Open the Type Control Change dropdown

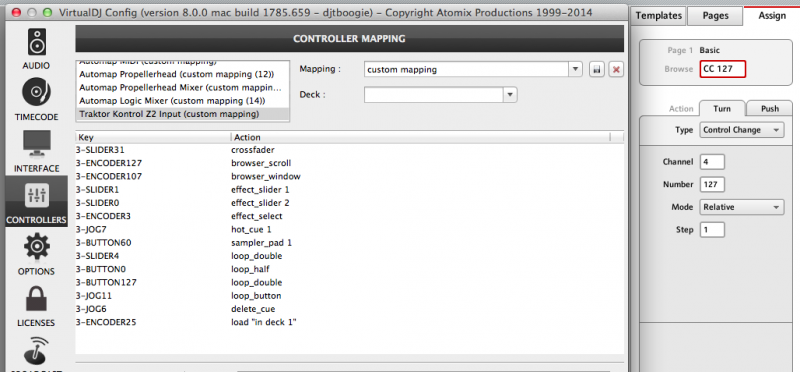(741, 130)
